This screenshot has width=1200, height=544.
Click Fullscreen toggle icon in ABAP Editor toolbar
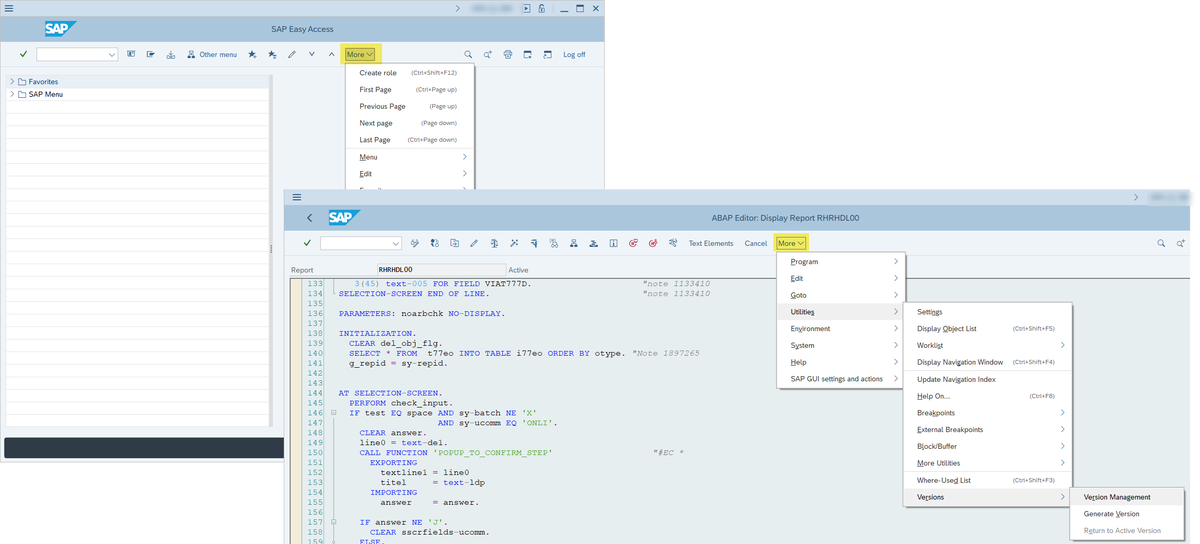[x=614, y=243]
